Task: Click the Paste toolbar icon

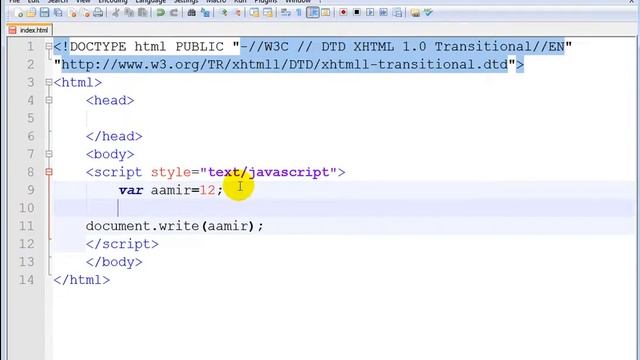Action: pyautogui.click(x=142, y=13)
